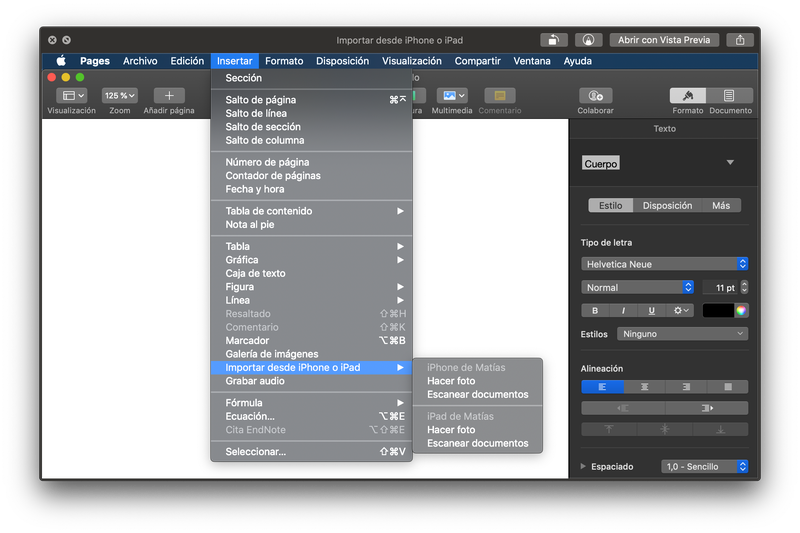Click the font size stepper arrows
Image resolution: width=800 pixels, height=533 pixels.
[x=744, y=287]
